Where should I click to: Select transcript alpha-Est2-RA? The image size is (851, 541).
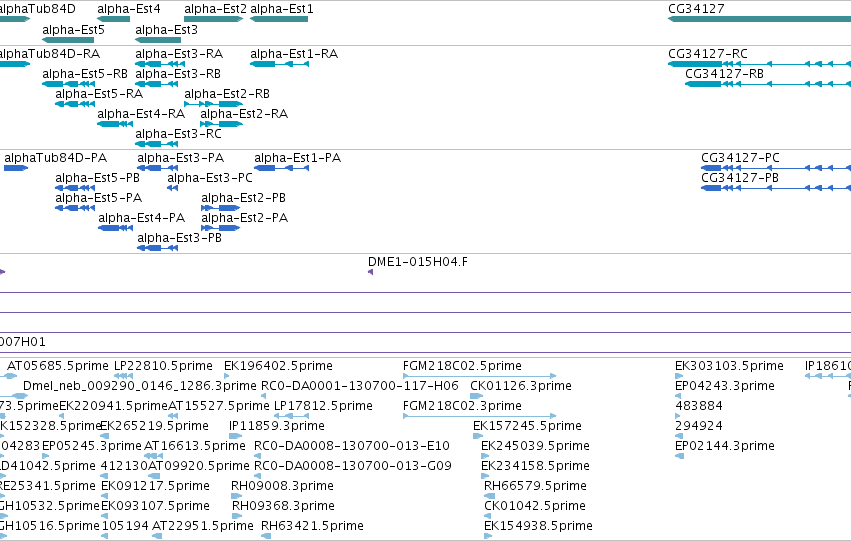[221, 124]
